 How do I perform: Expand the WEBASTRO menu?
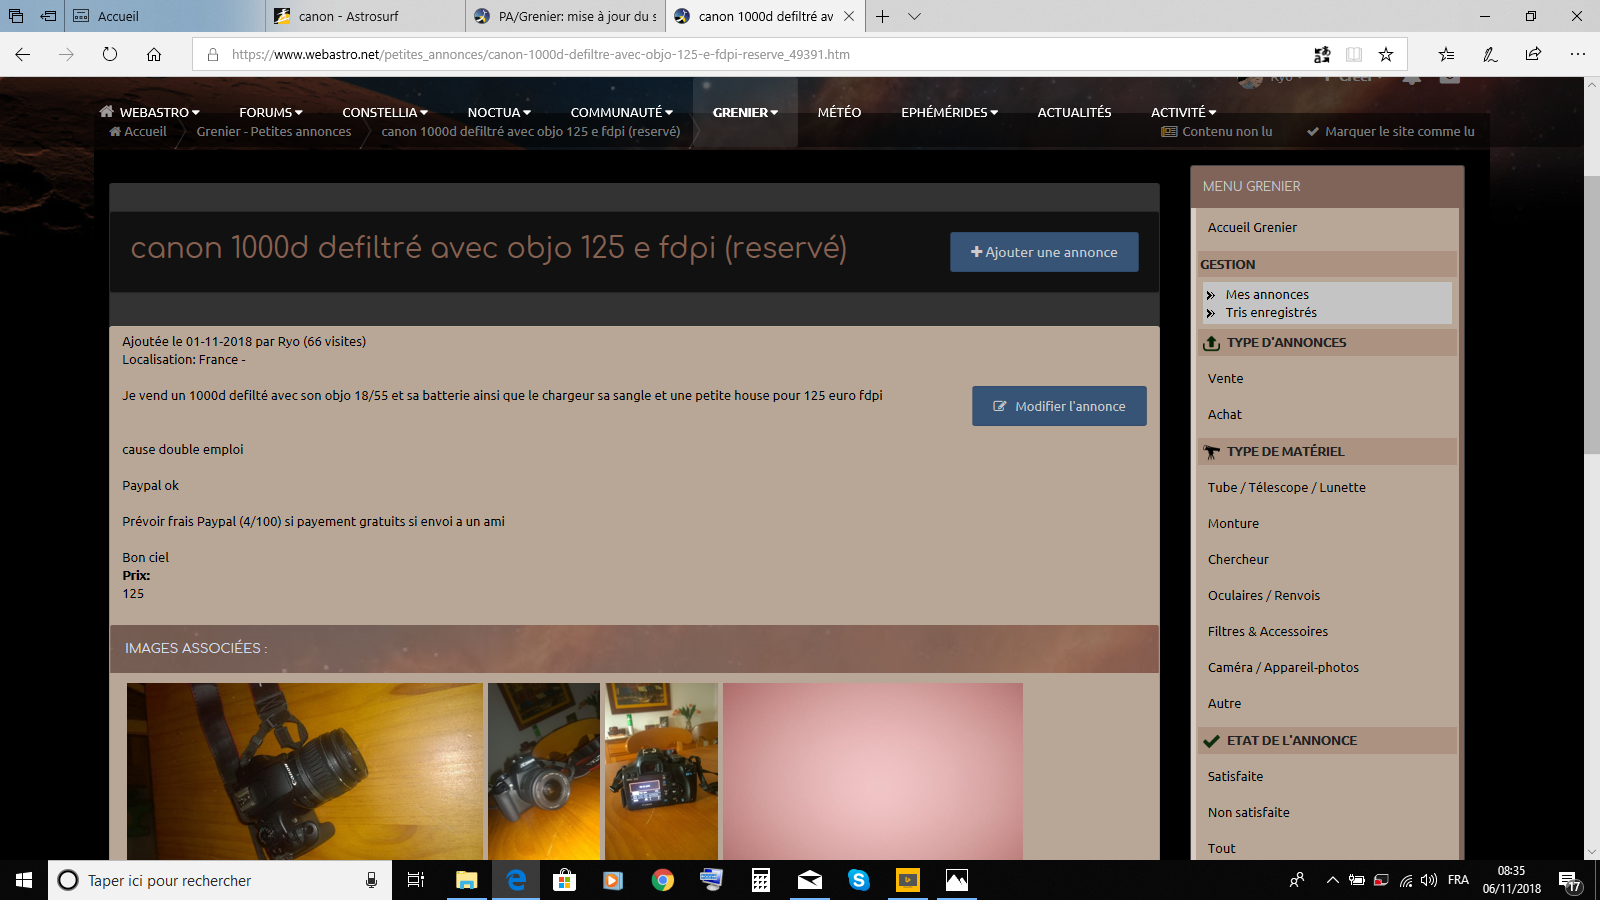click(150, 112)
